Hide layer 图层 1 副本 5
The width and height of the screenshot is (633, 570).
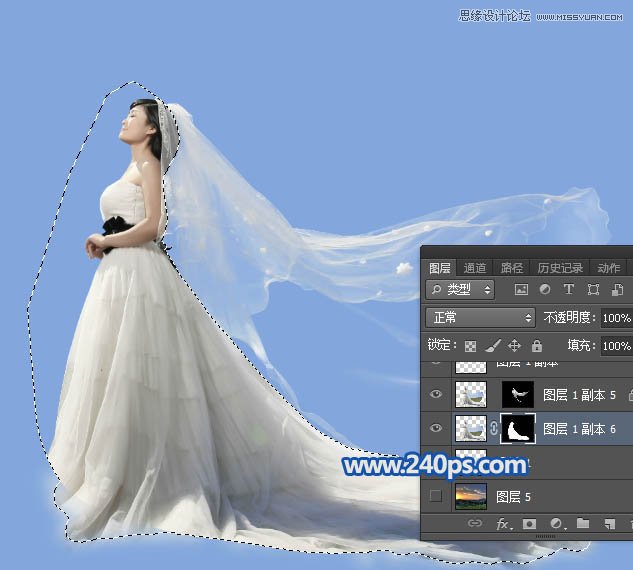pos(436,394)
